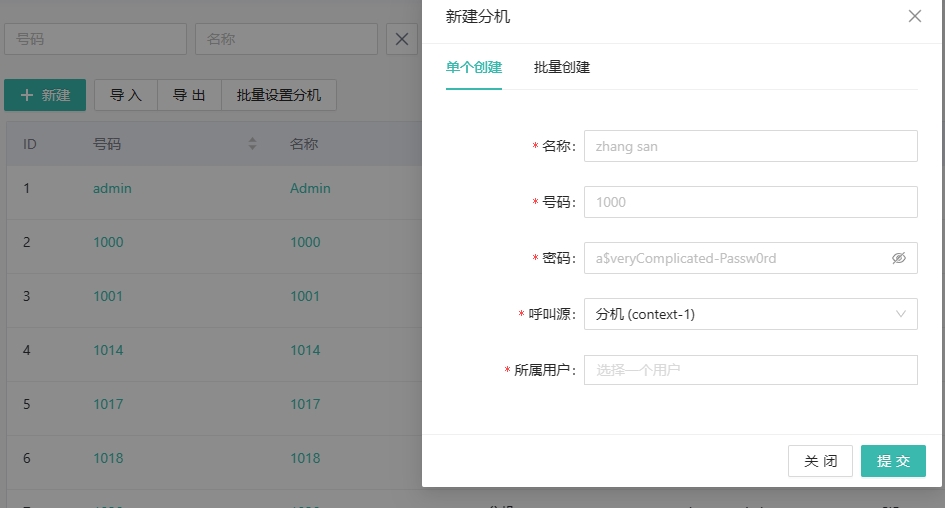Screen dimensions: 945x508
Task: Open the 所属用户 user selector
Action: (x=750, y=370)
